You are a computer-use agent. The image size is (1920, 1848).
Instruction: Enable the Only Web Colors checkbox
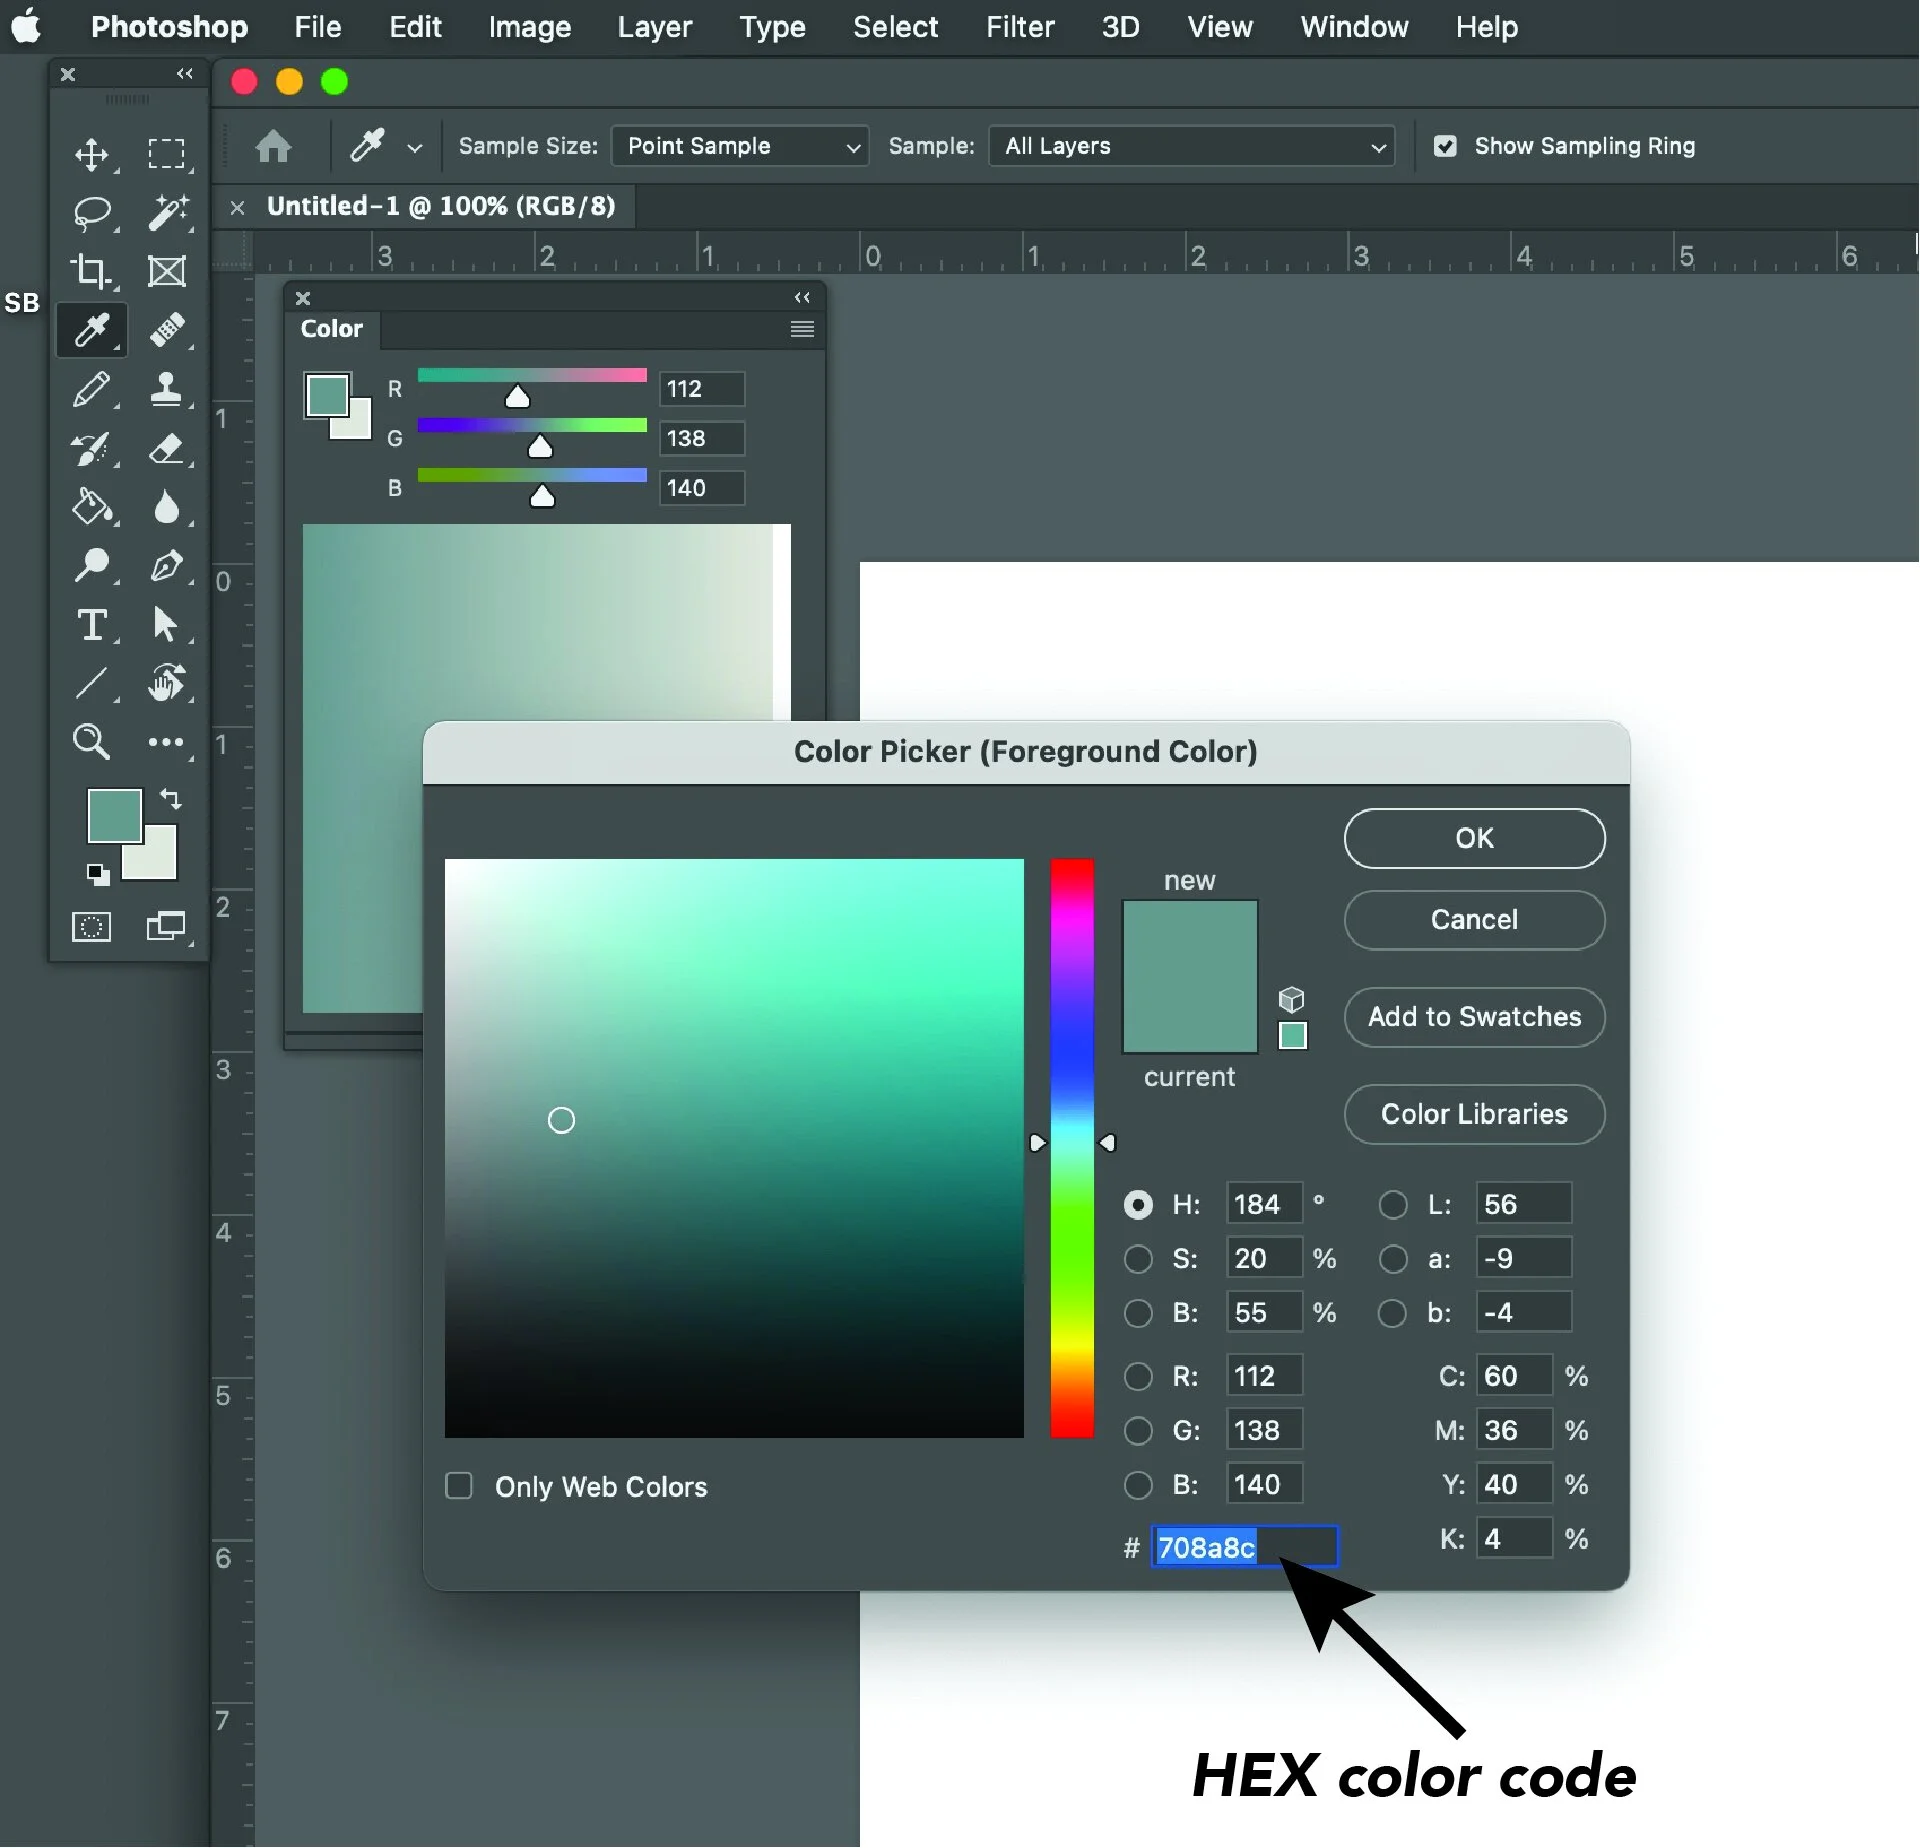click(460, 1486)
